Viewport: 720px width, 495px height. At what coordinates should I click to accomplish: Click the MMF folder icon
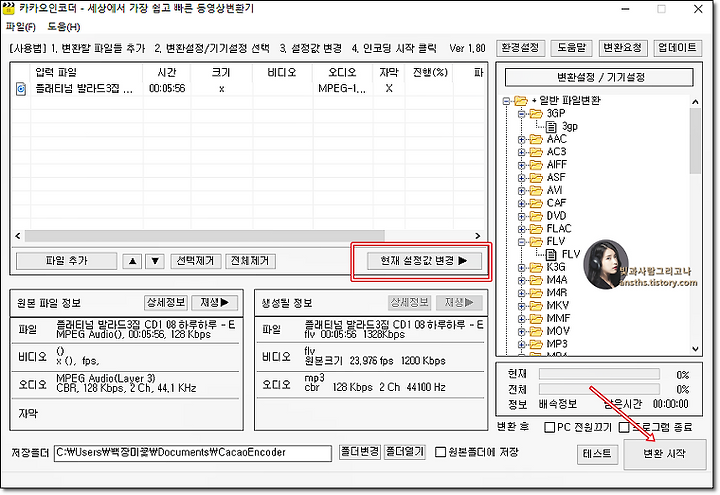536,318
